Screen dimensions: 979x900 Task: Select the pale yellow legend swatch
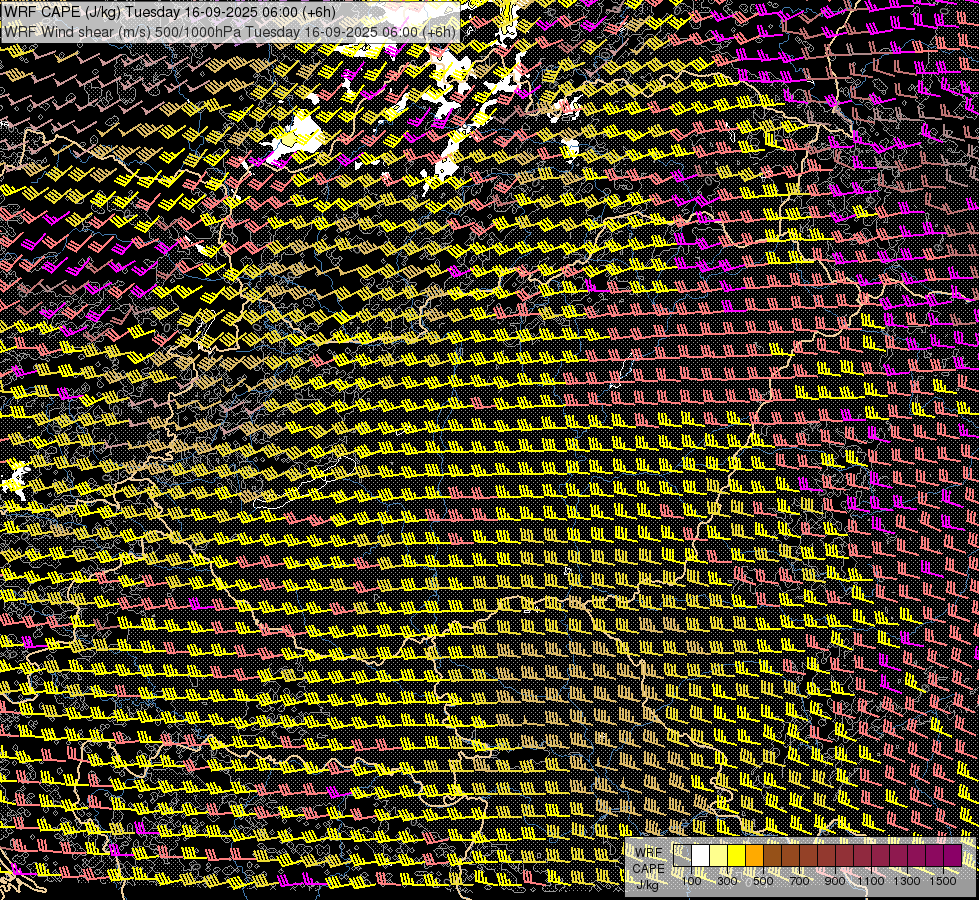719,855
